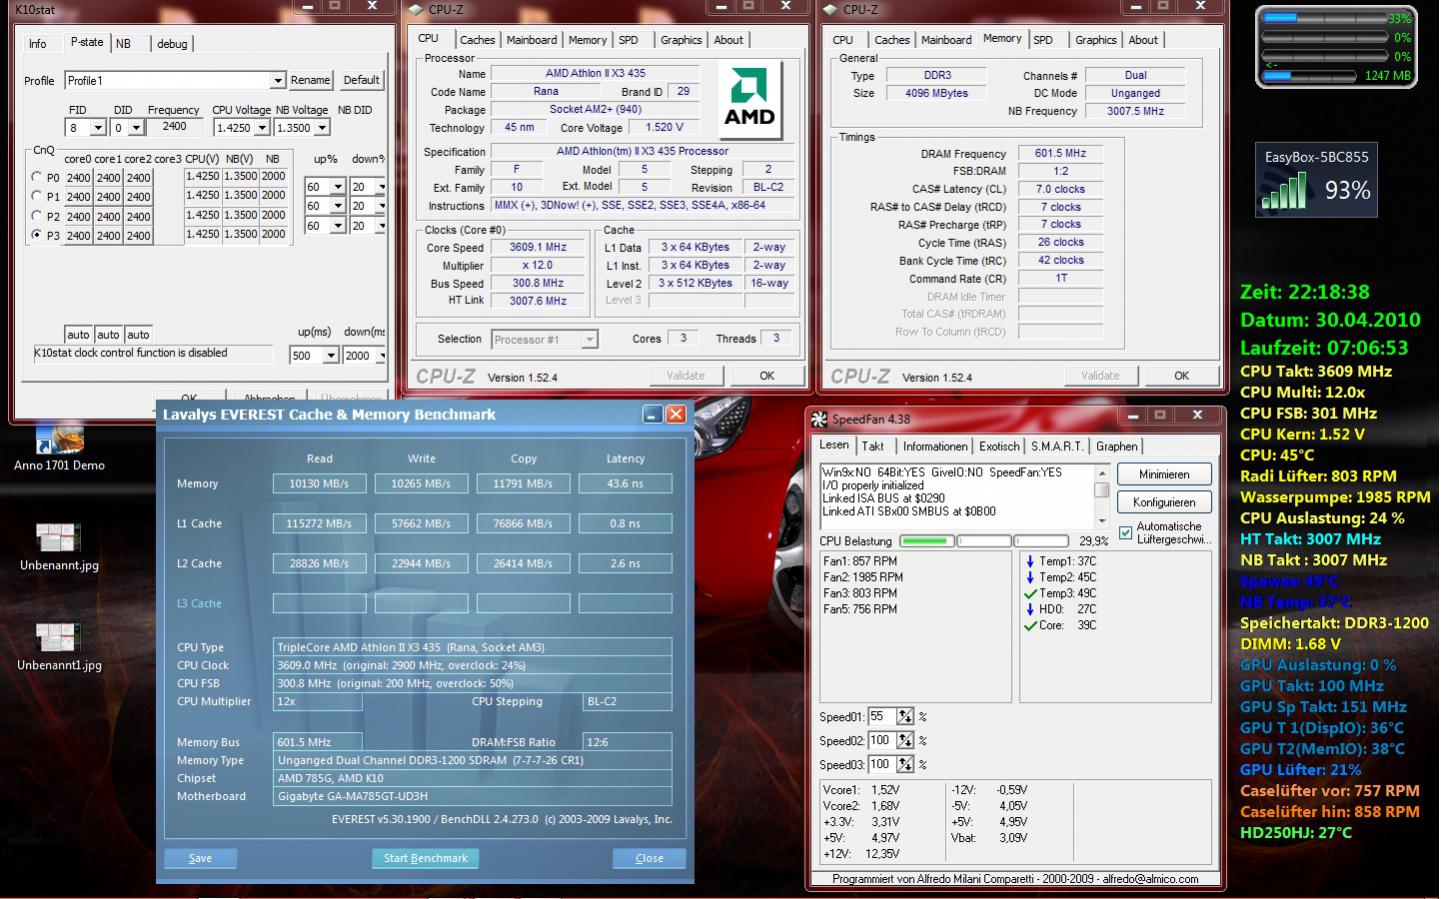Click the first auto button in K10stat
The height and width of the screenshot is (899, 1441).
coord(78,335)
